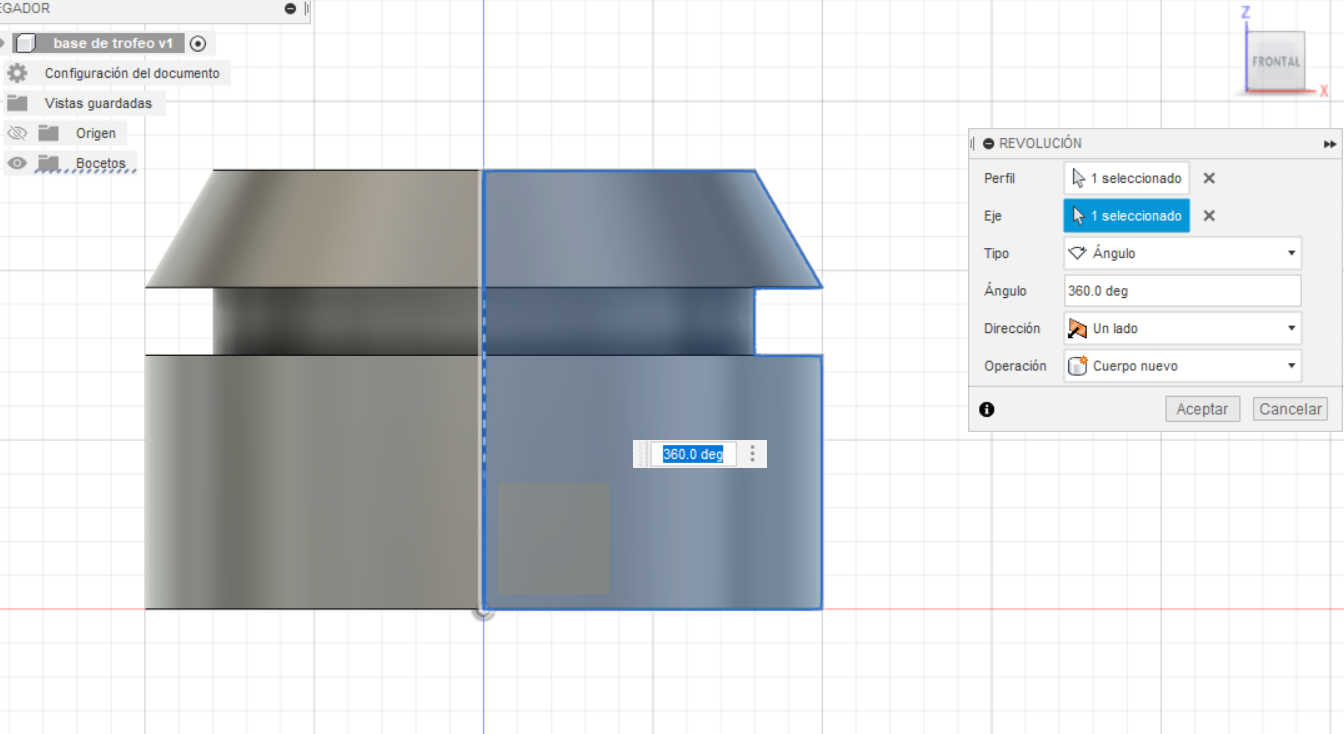The image size is (1344, 734).
Task: Activate the base de trofeo v1 radio button
Action: (x=198, y=43)
